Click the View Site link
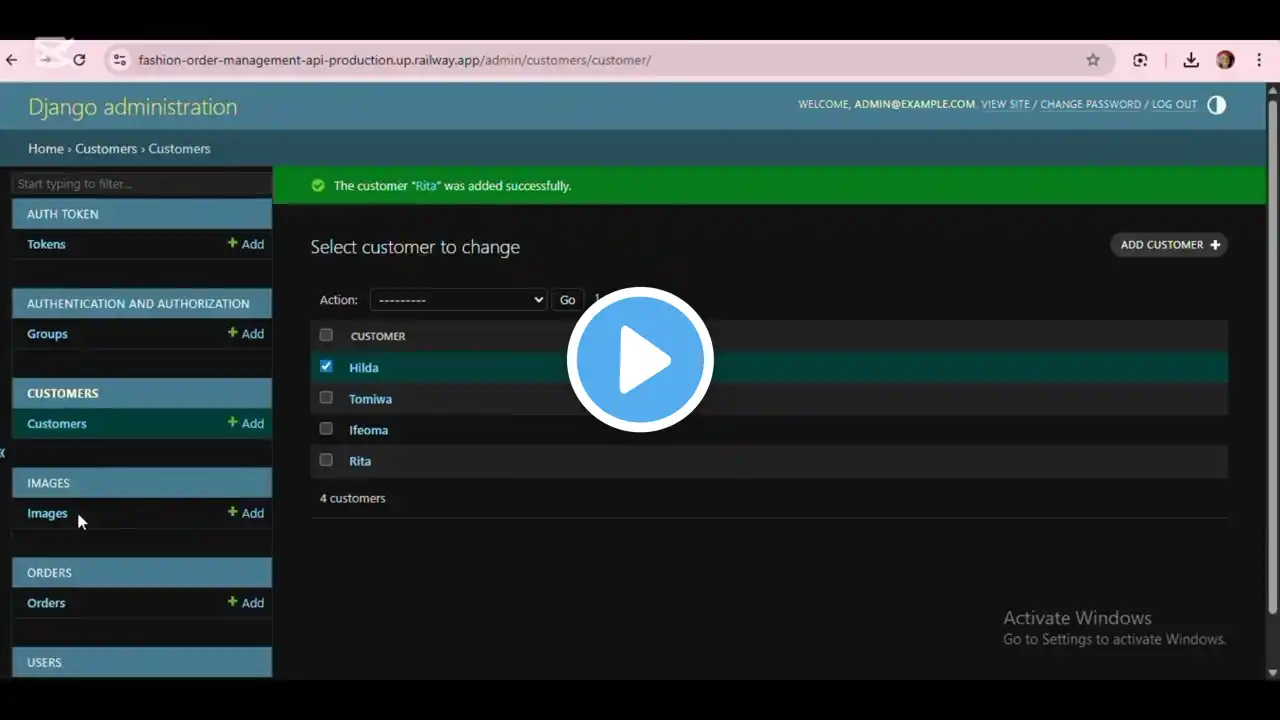This screenshot has height=720, width=1280. [x=1005, y=104]
